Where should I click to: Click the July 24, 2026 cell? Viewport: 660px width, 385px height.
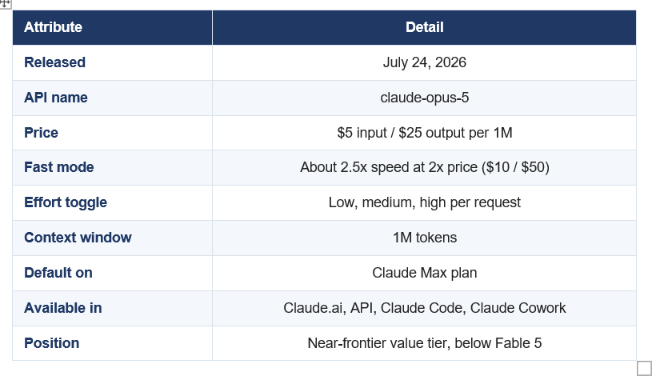424,63
